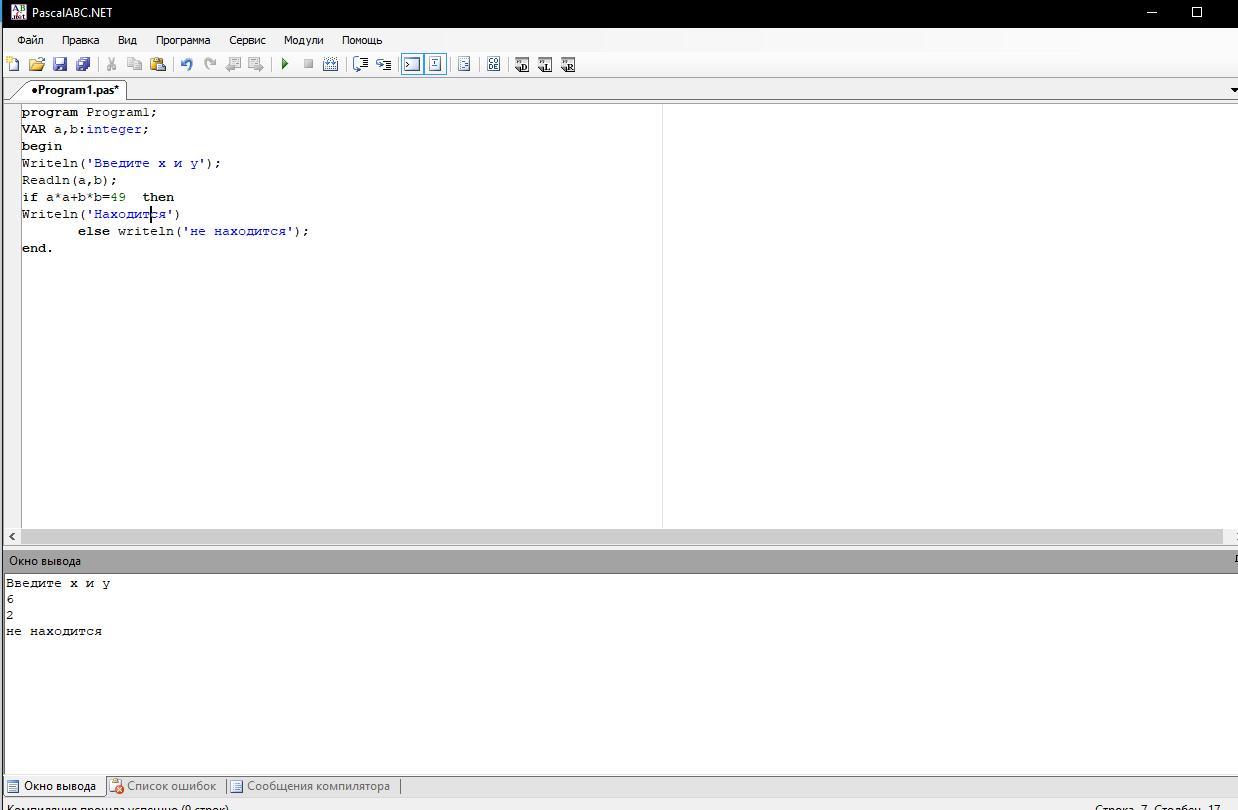Click the Writeln('Находится') line
This screenshot has height=810, width=1238.
tap(101, 214)
